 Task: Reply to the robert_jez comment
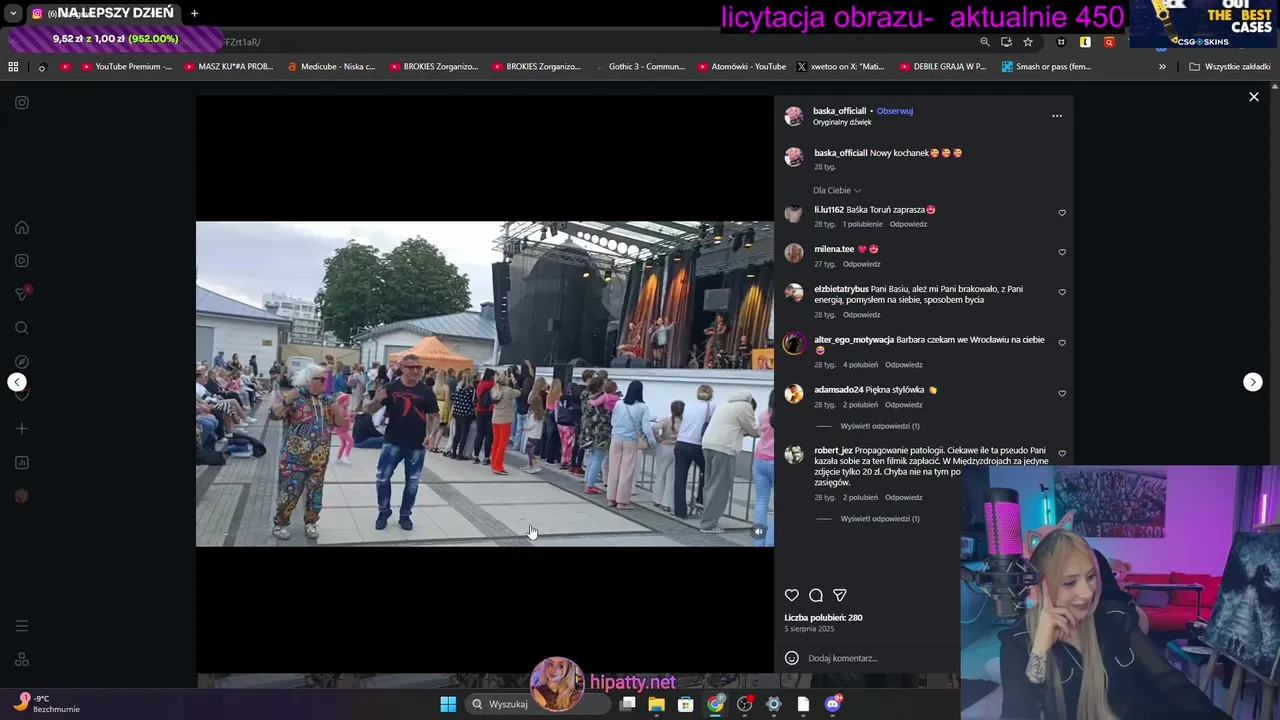903,497
